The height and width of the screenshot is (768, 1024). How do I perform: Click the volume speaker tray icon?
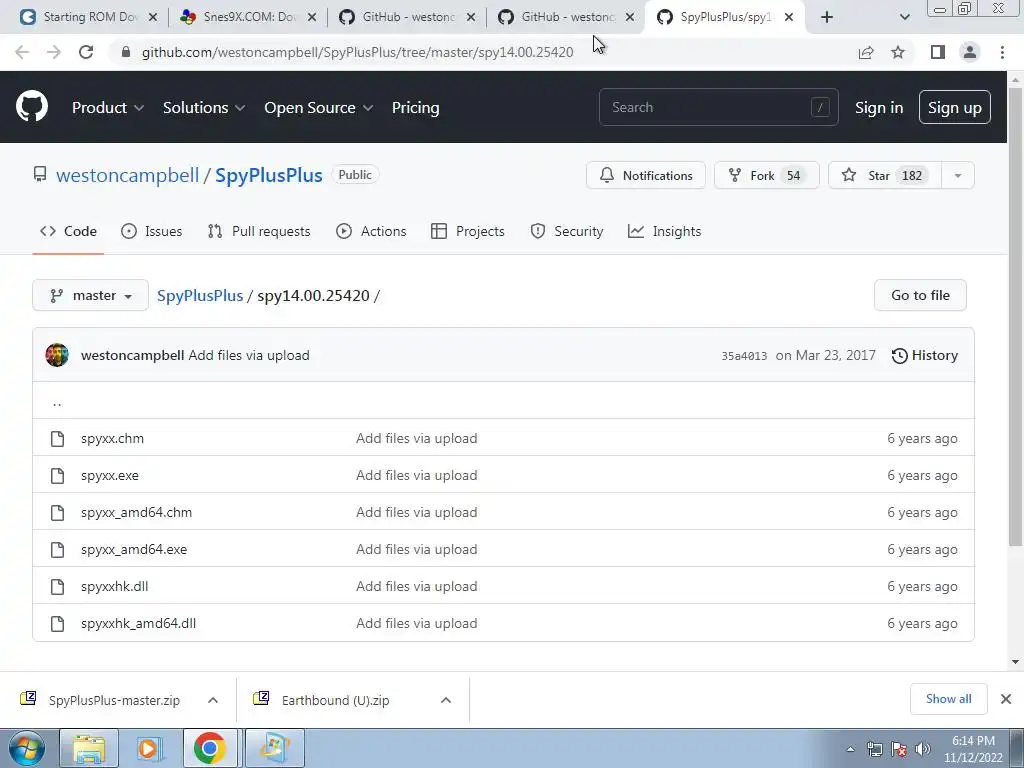point(923,749)
